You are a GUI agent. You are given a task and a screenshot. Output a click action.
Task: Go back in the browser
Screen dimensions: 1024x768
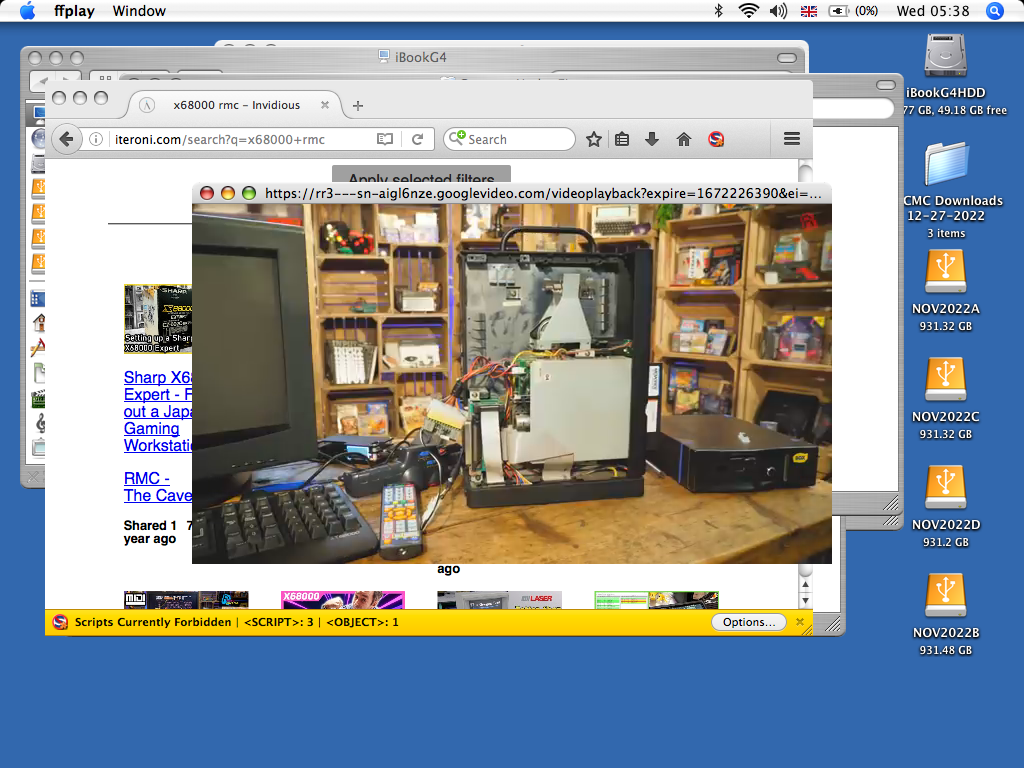coord(66,139)
